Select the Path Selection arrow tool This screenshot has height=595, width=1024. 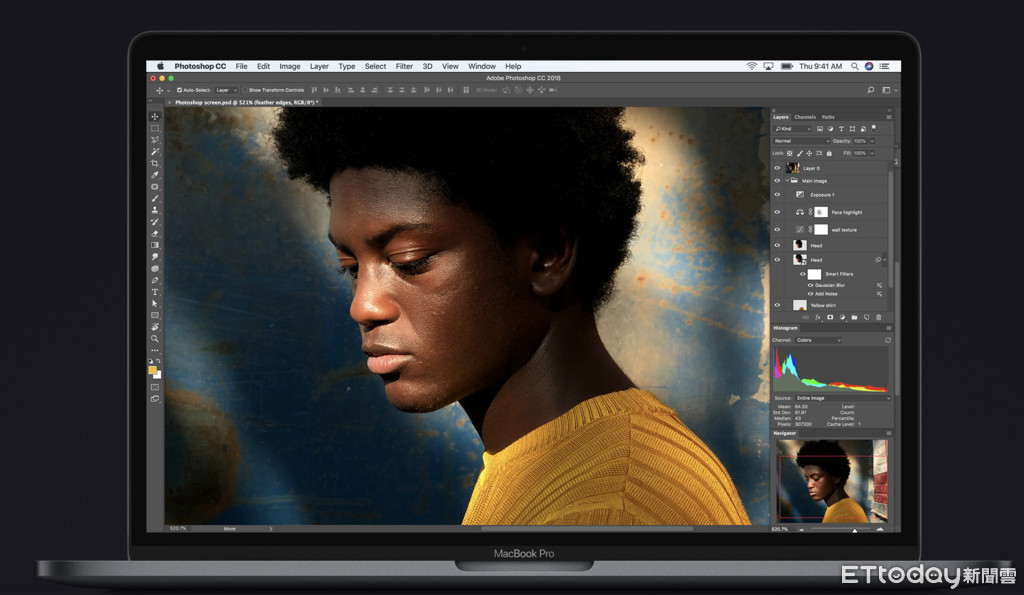[x=155, y=304]
